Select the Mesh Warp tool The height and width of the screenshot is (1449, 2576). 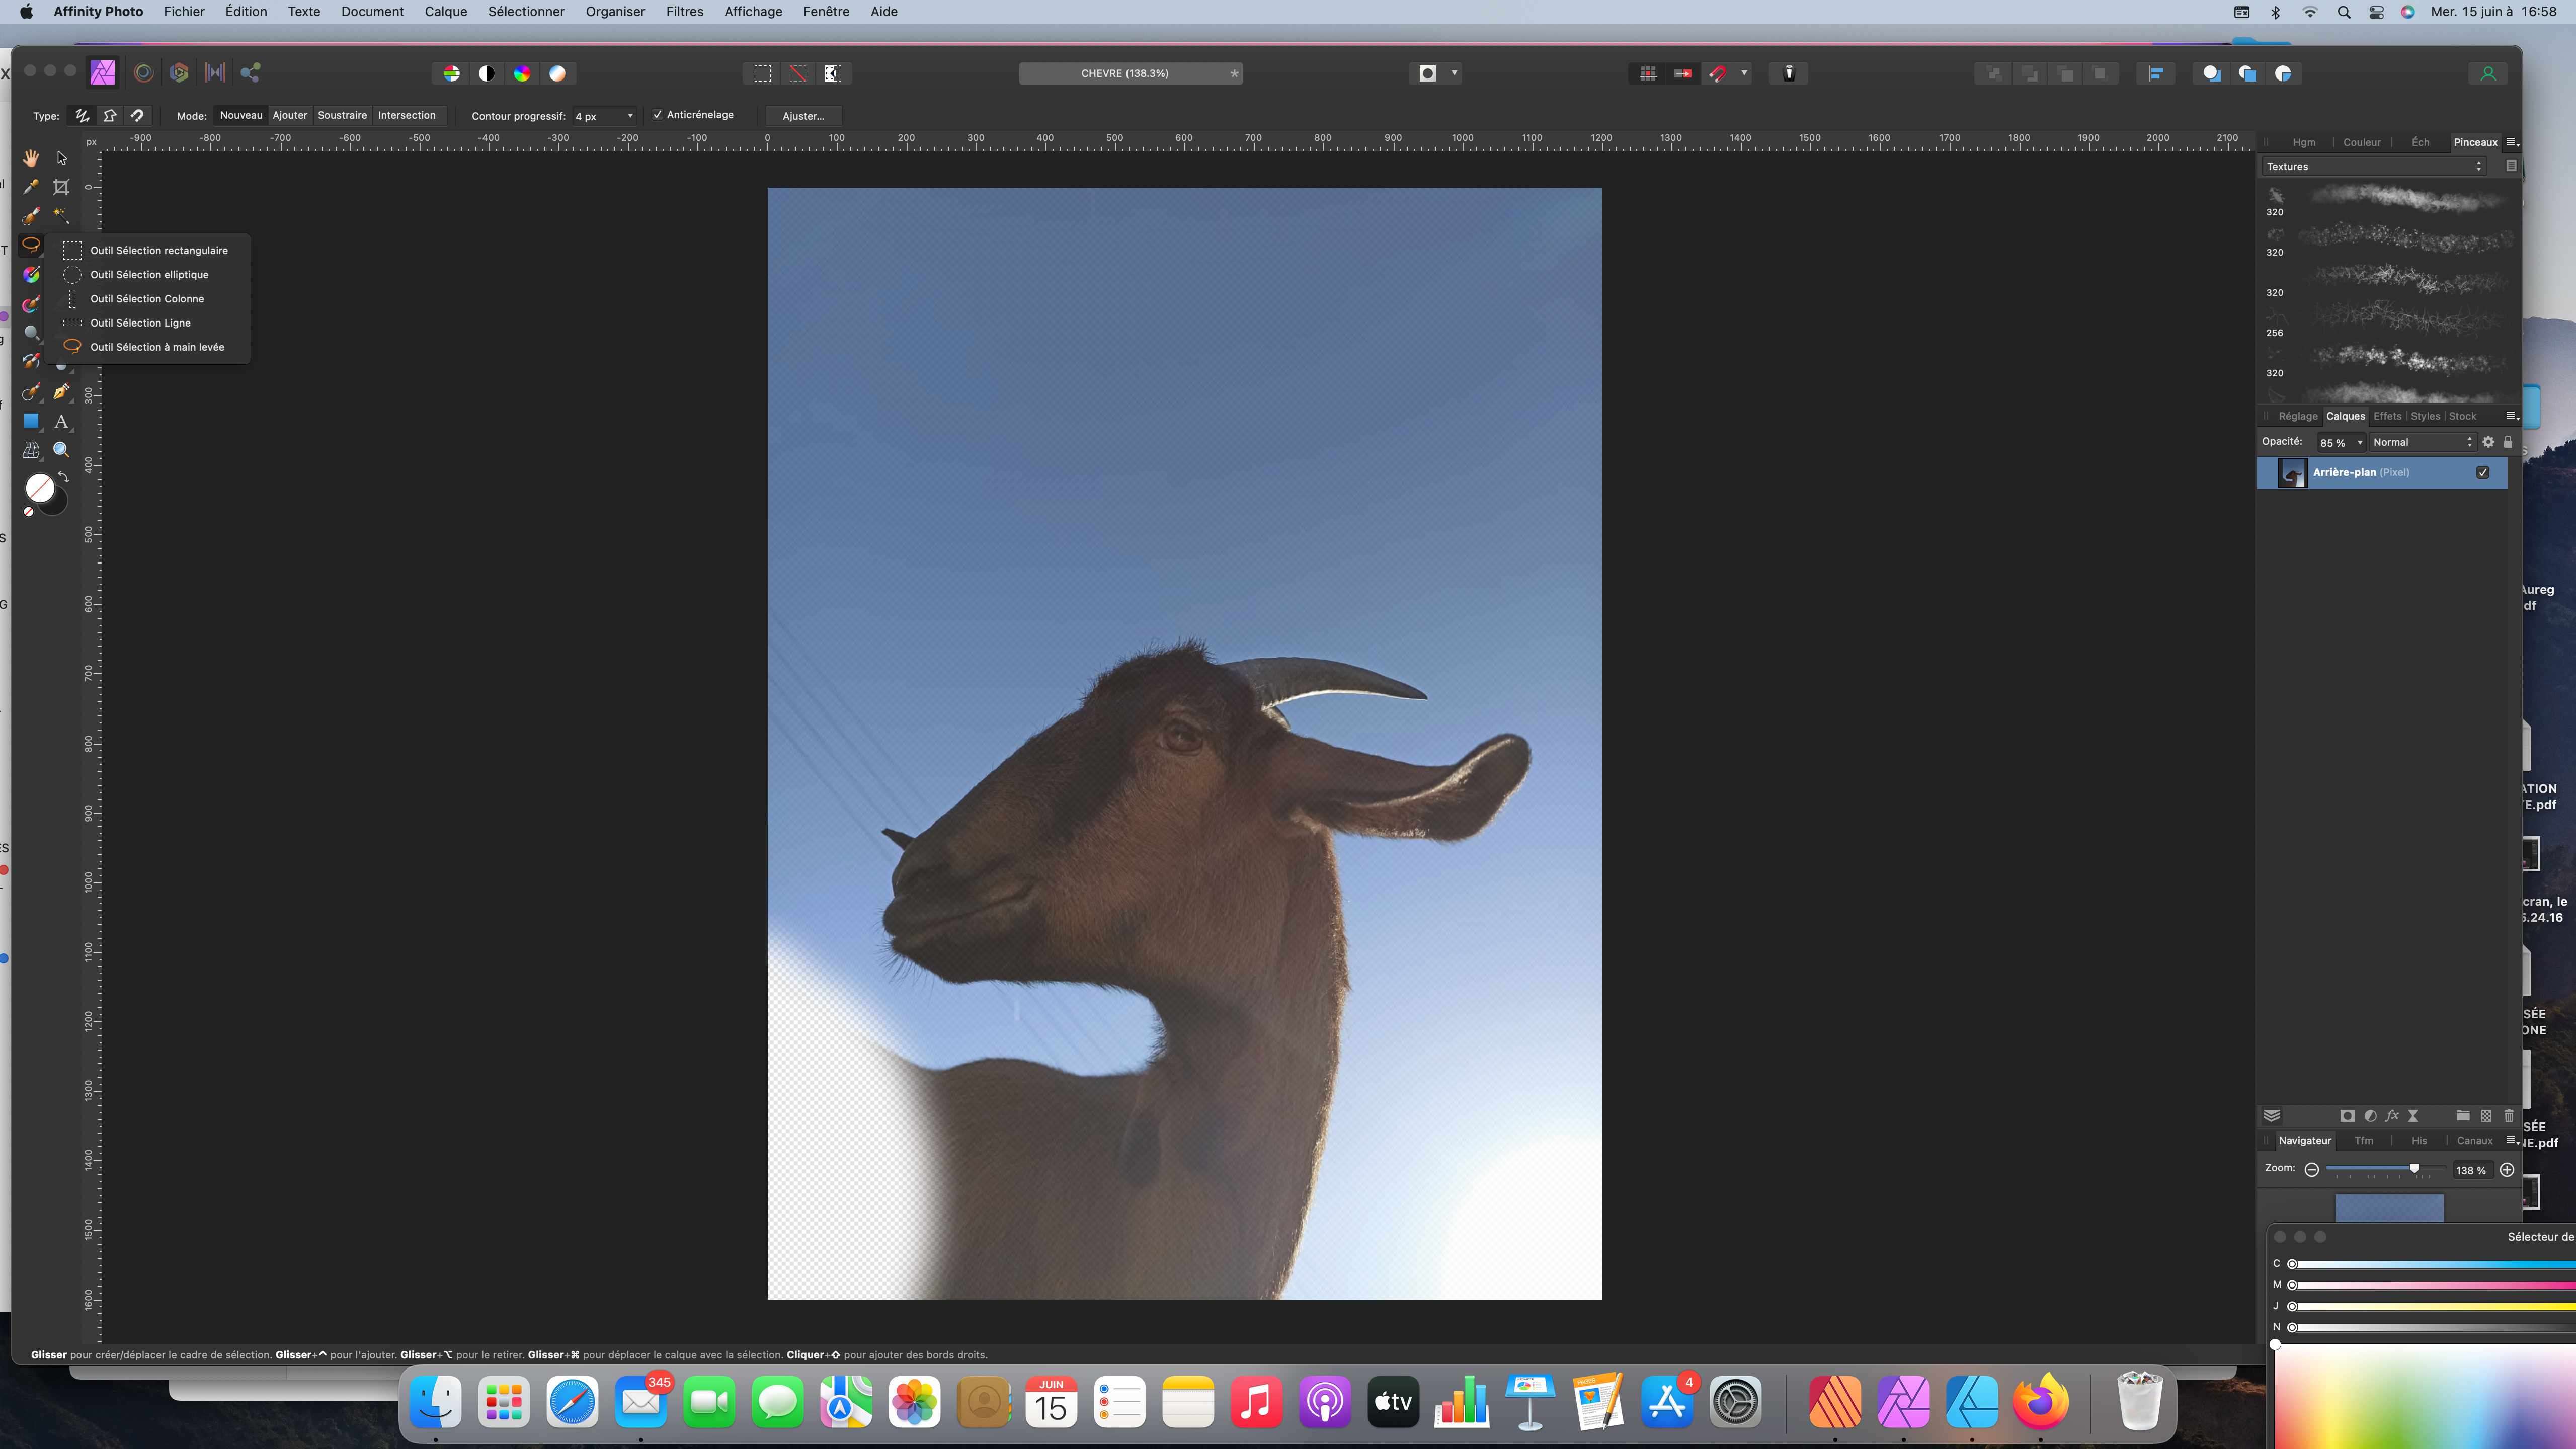pos(31,450)
